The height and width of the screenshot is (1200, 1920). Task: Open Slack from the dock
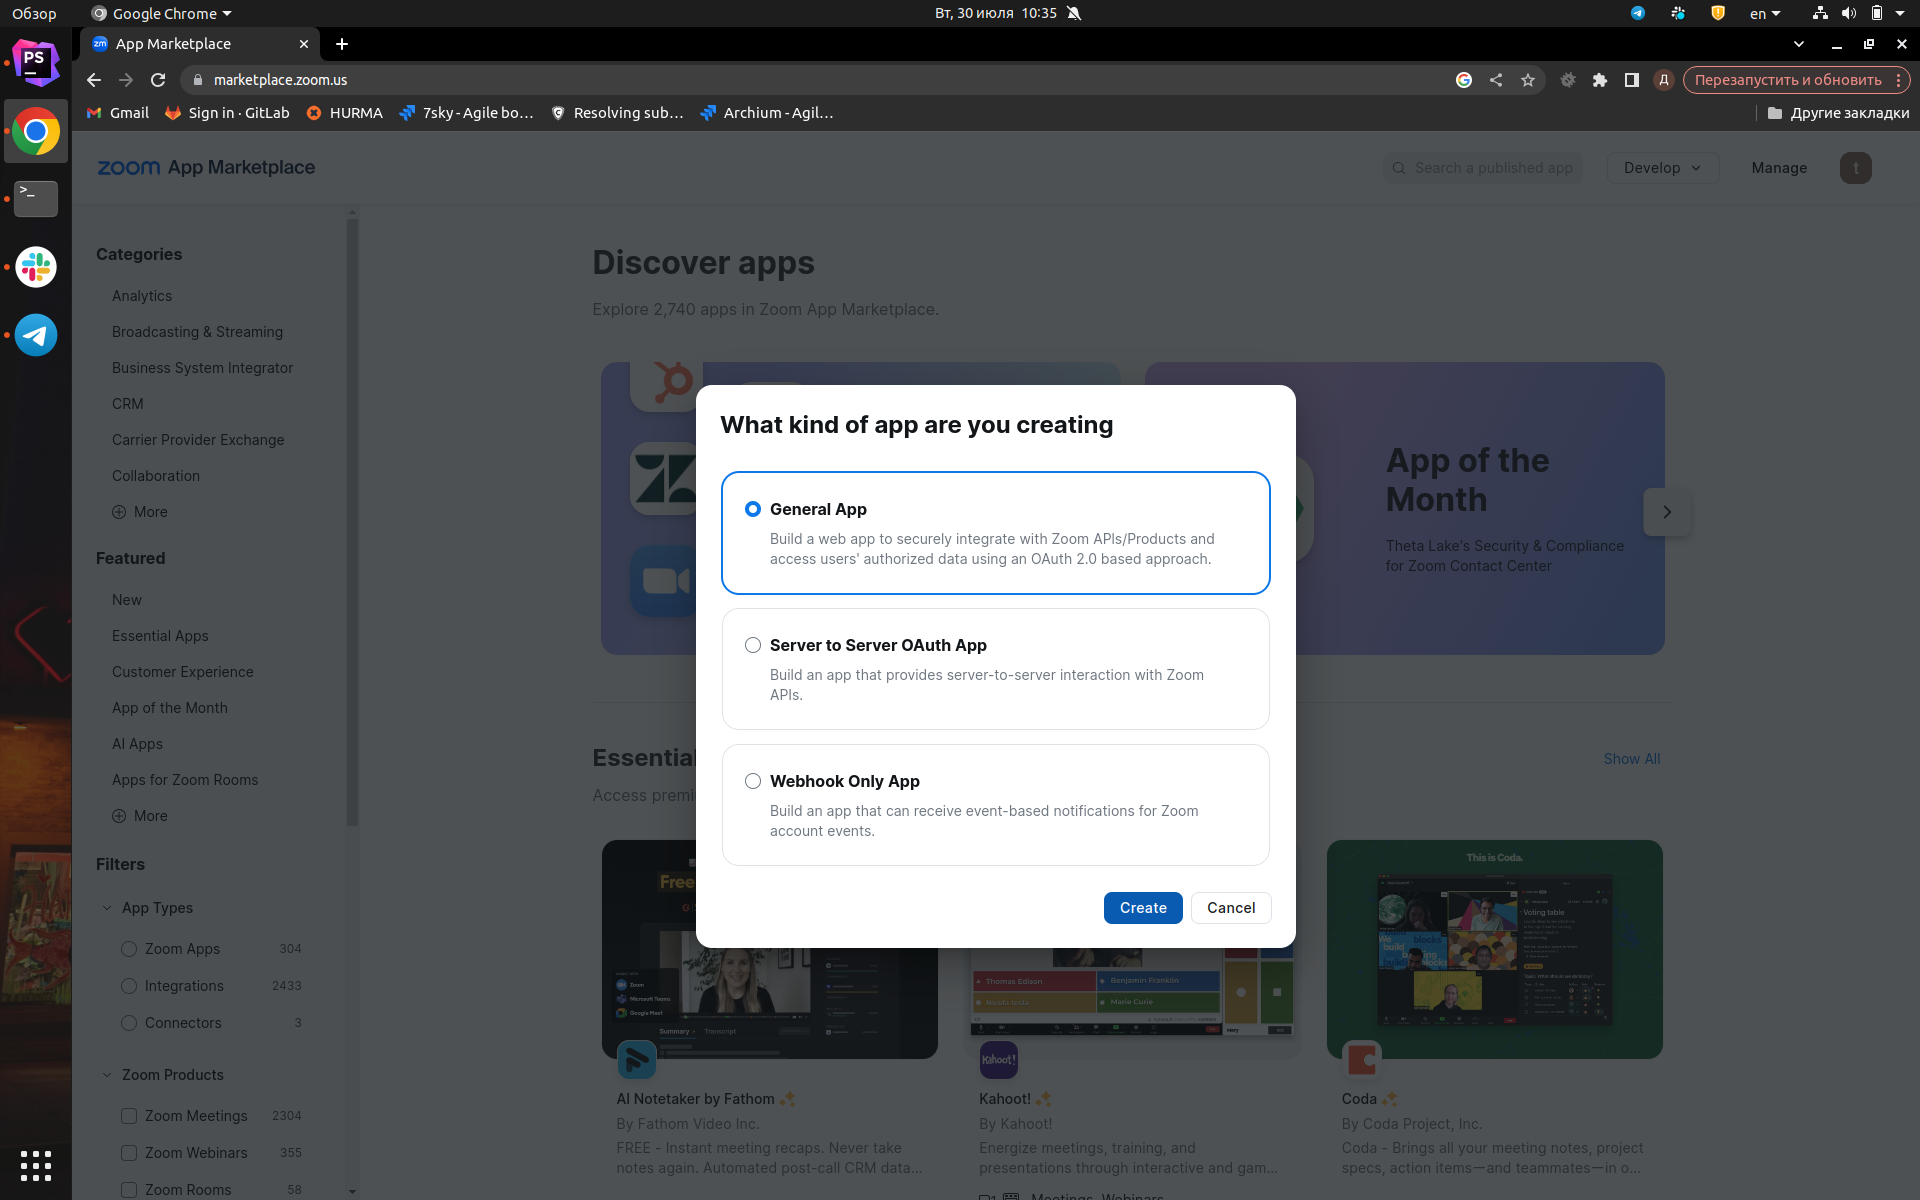click(x=36, y=267)
